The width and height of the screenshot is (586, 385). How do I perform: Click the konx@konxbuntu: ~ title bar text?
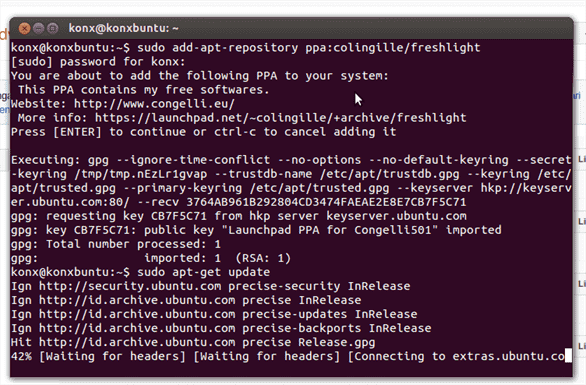(x=123, y=28)
